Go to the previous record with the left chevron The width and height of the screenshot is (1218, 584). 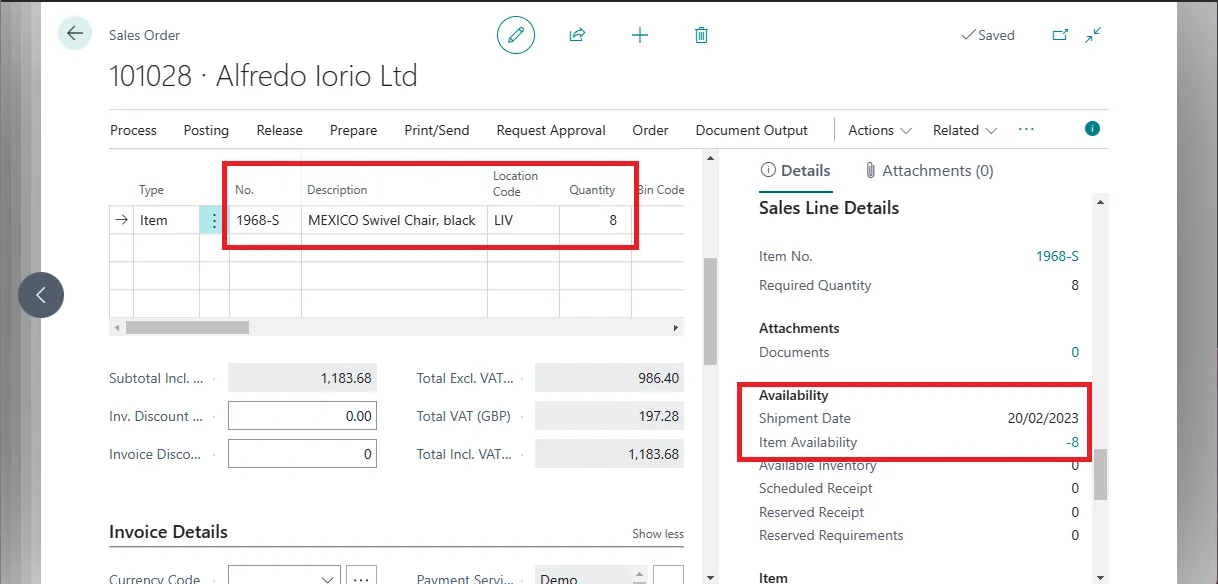[41, 295]
